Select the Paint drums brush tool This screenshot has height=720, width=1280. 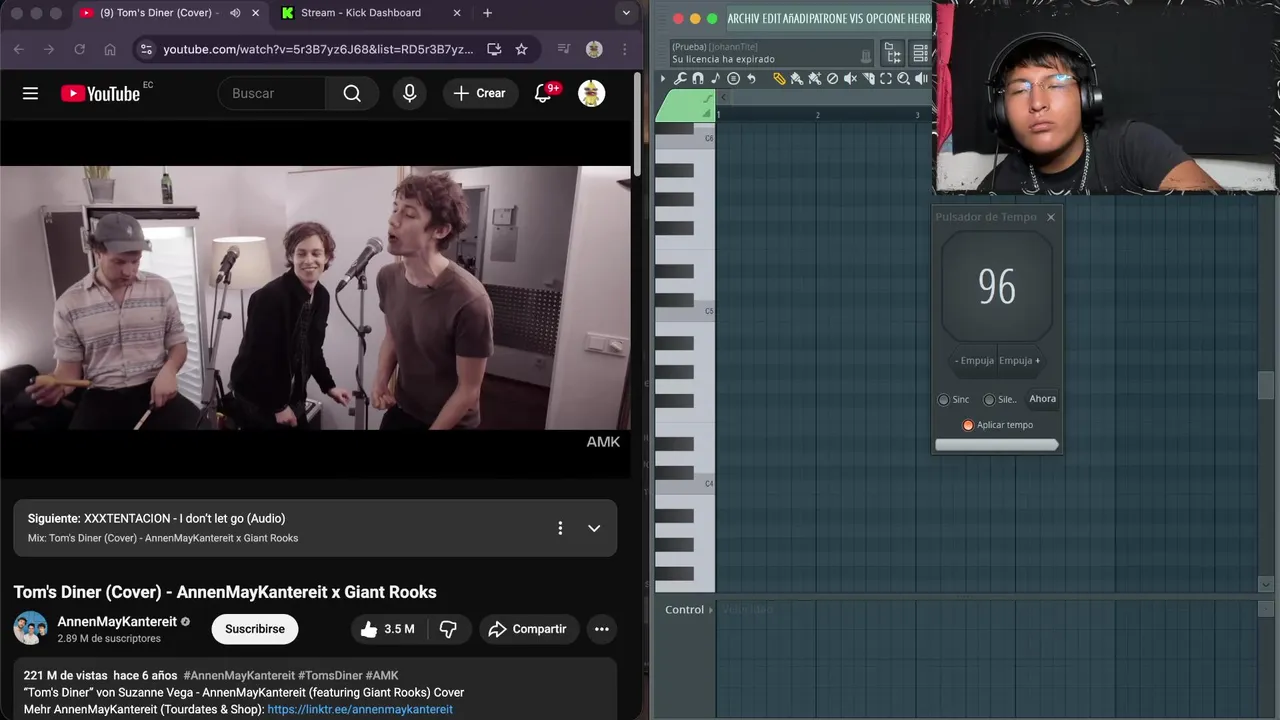(815, 78)
